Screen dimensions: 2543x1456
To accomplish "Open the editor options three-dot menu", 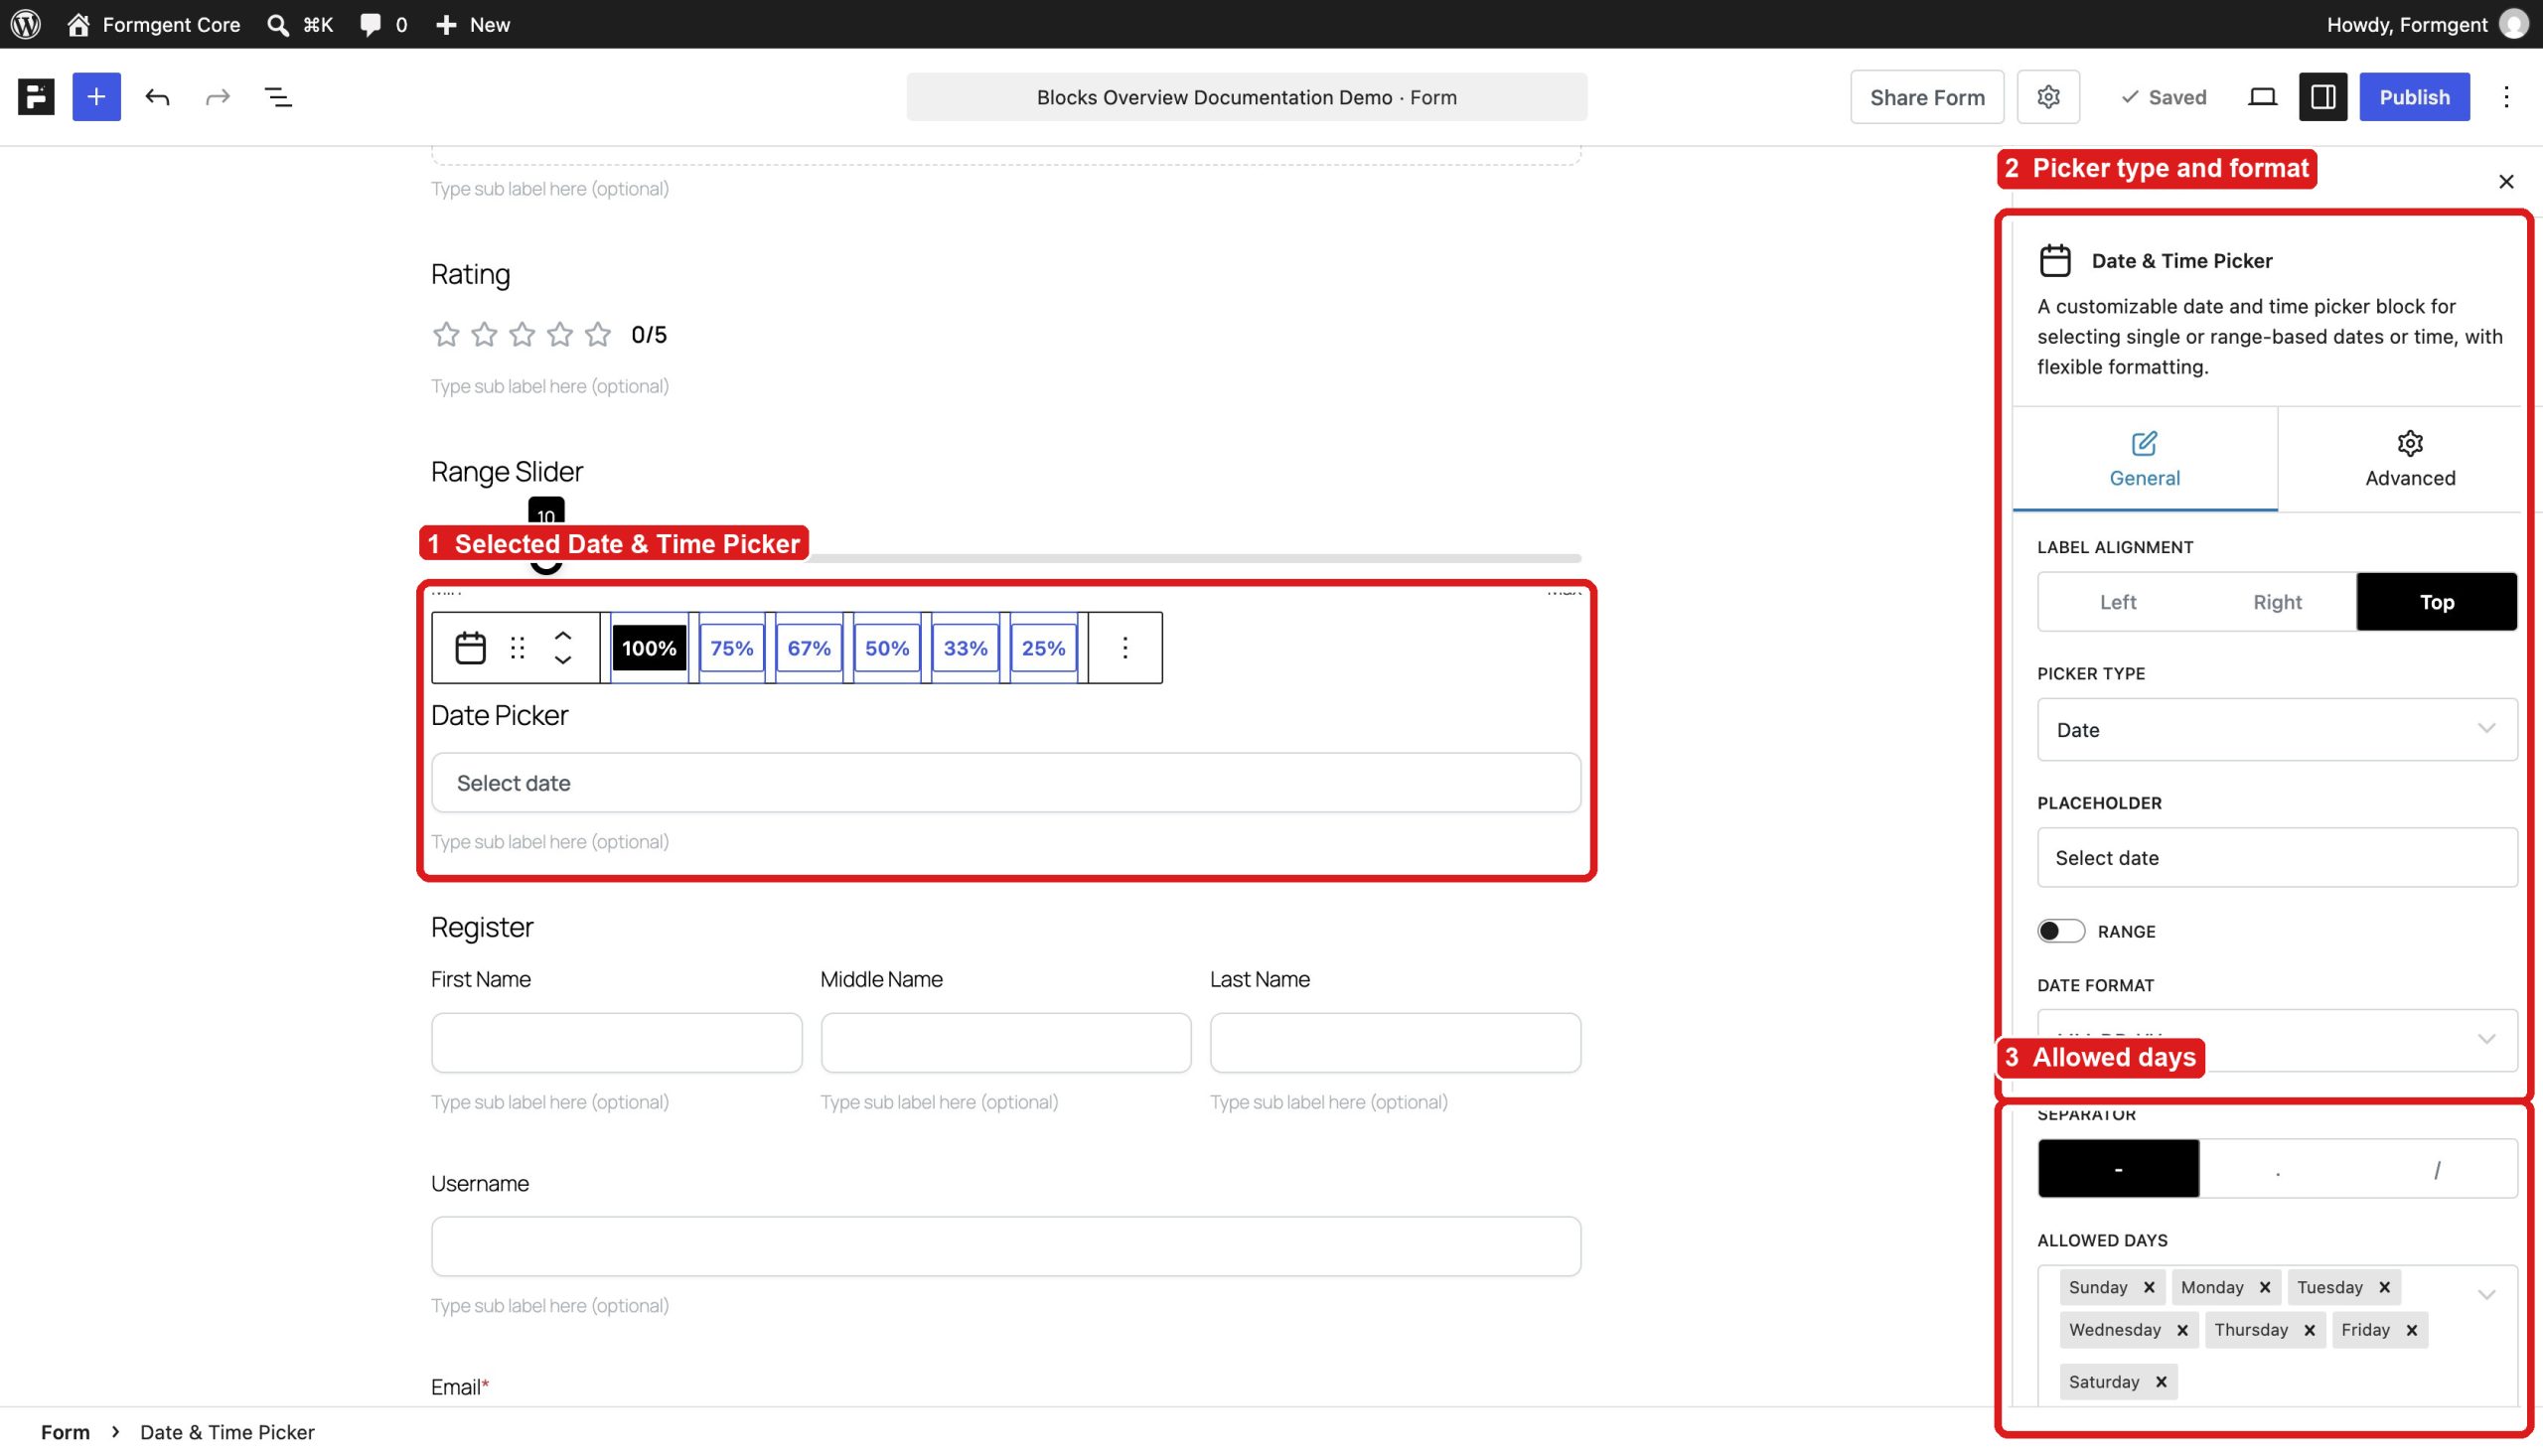I will pyautogui.click(x=2506, y=97).
